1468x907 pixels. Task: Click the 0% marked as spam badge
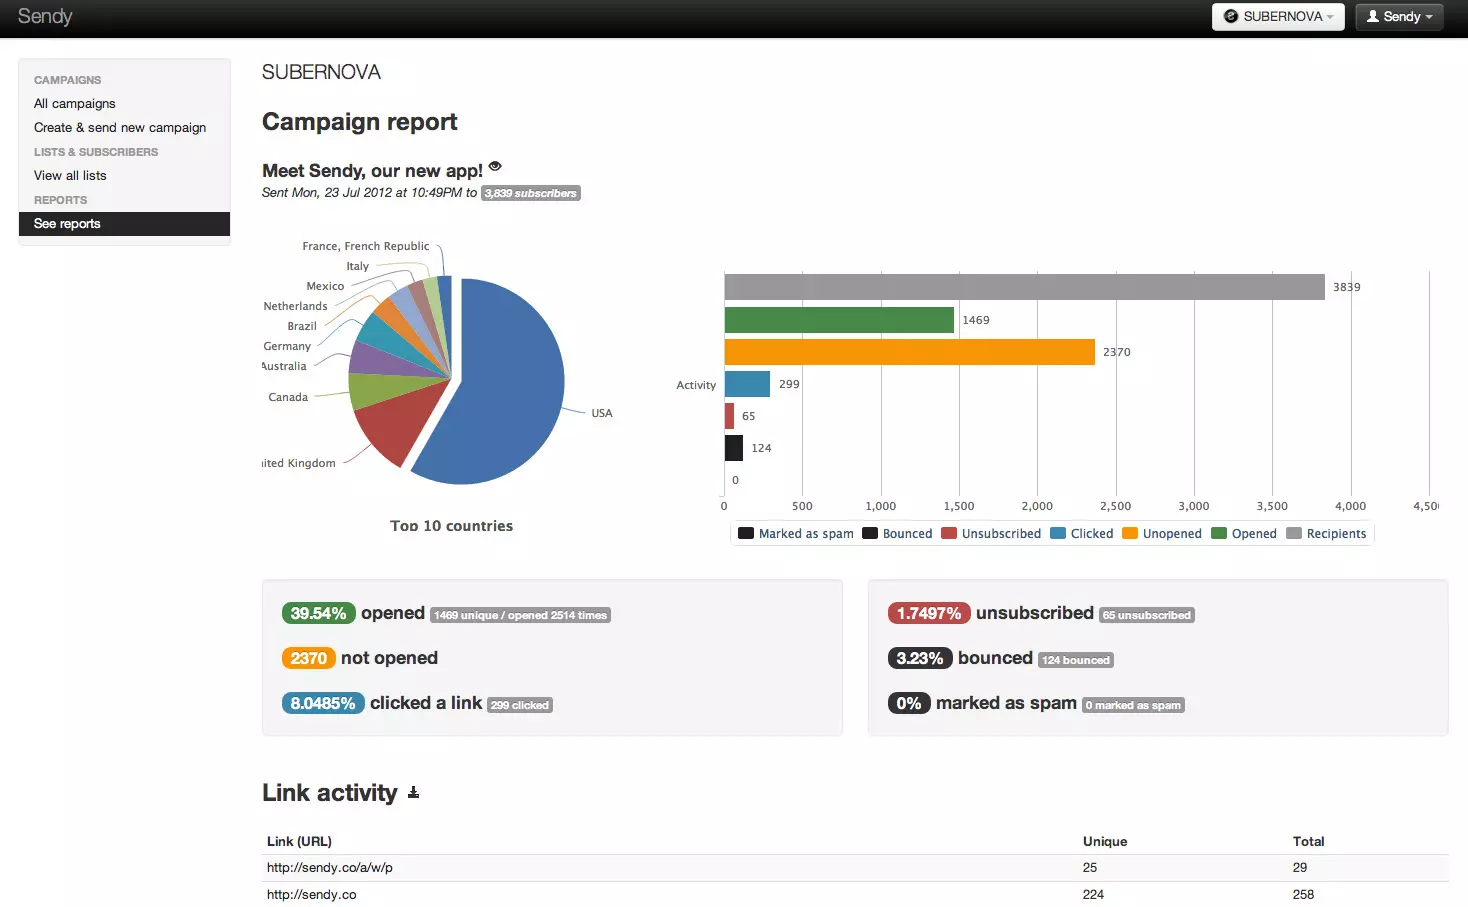tap(909, 703)
